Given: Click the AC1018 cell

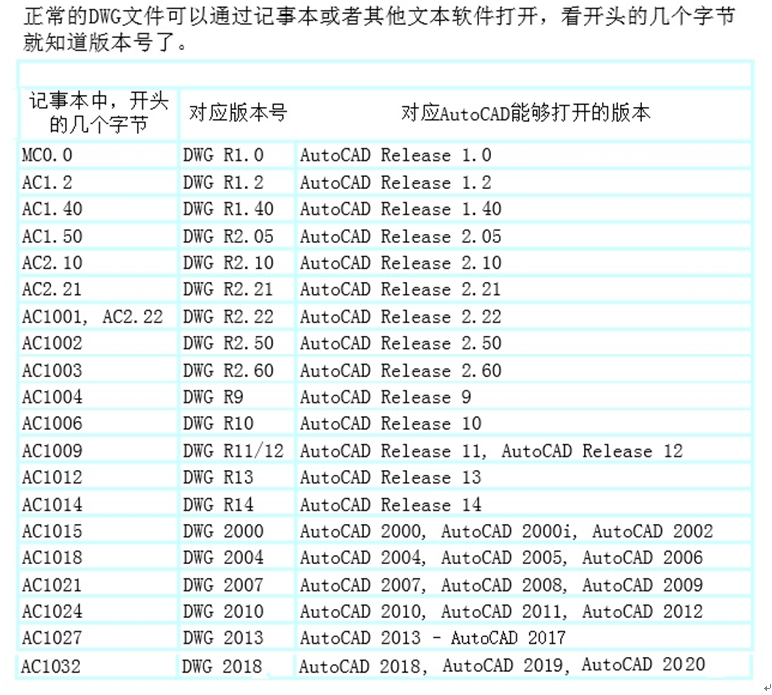Looking at the screenshot, I should [98, 558].
